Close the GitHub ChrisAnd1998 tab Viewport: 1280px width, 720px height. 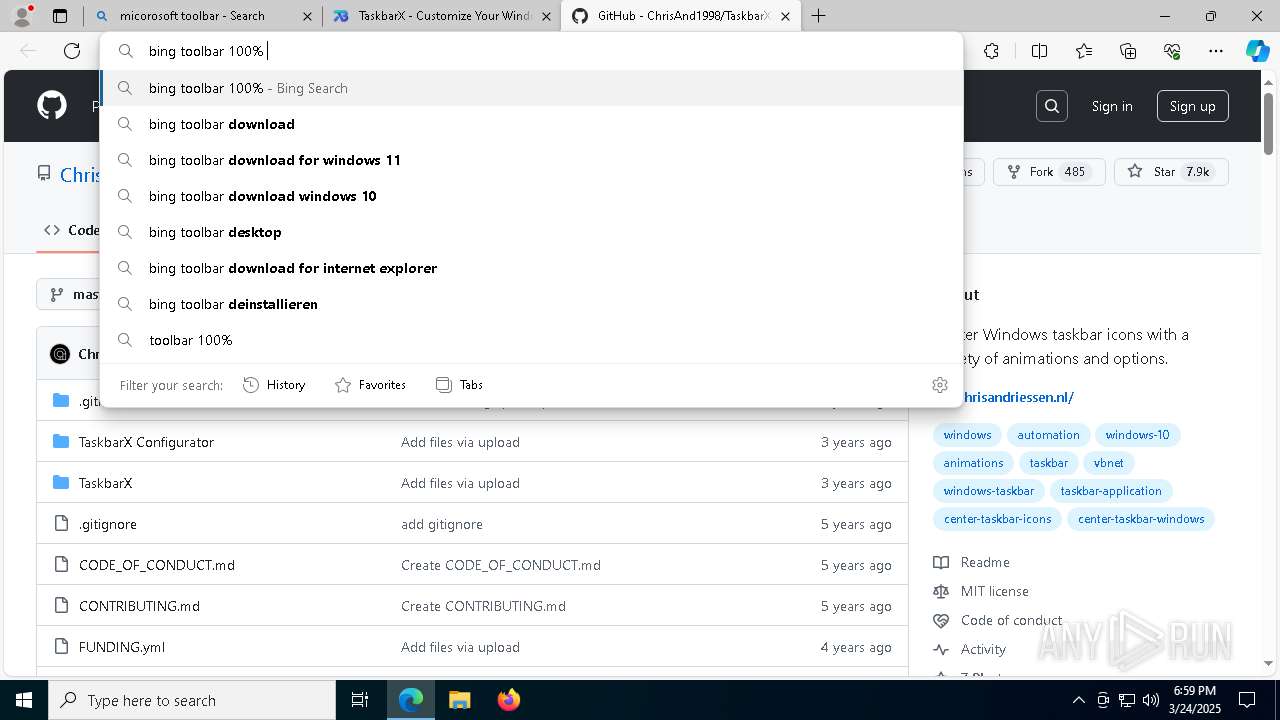pos(785,16)
